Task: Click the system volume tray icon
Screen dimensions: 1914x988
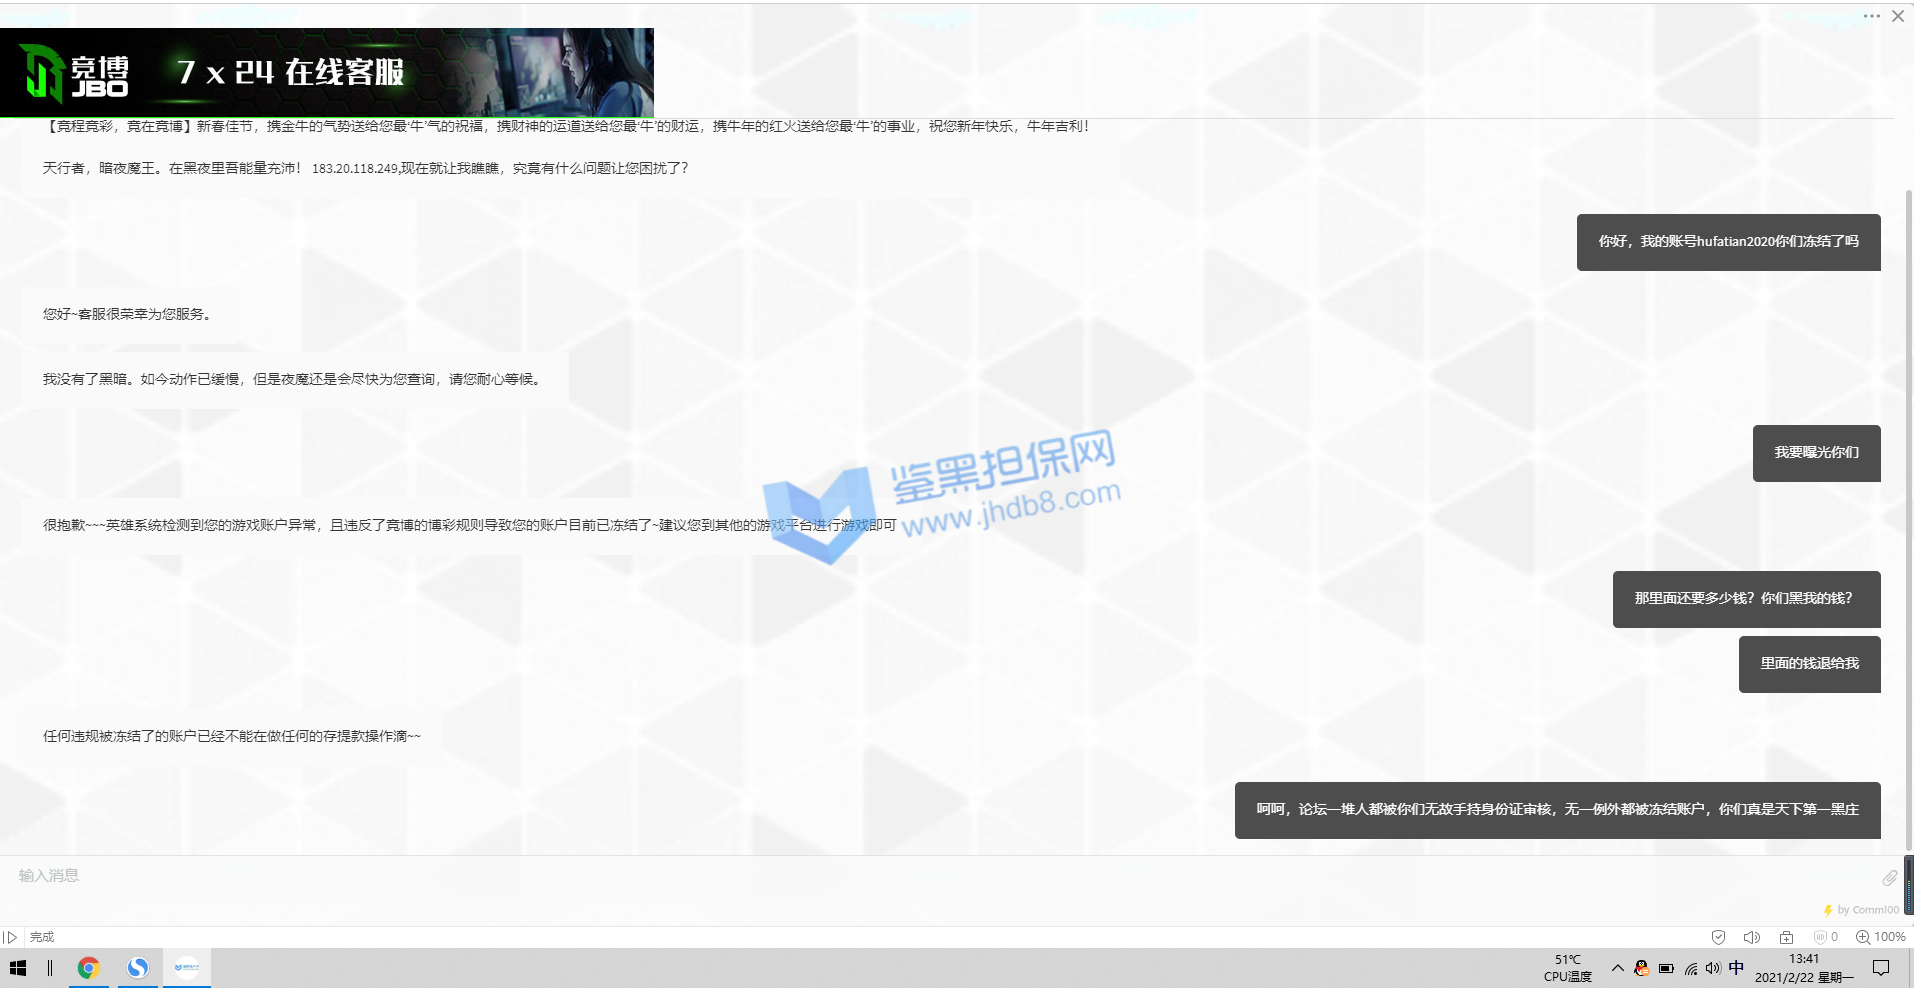Action: coord(1713,968)
